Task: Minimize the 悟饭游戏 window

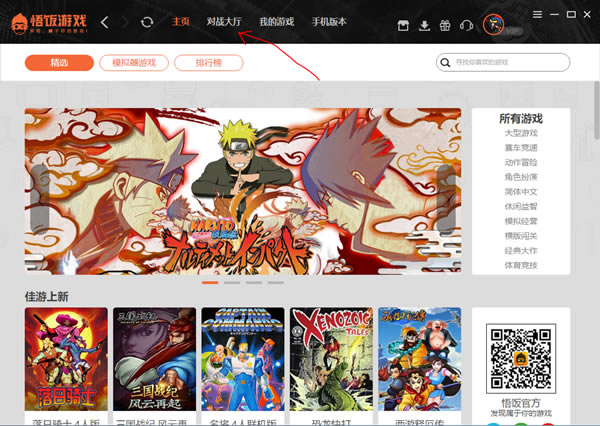Action: click(554, 15)
